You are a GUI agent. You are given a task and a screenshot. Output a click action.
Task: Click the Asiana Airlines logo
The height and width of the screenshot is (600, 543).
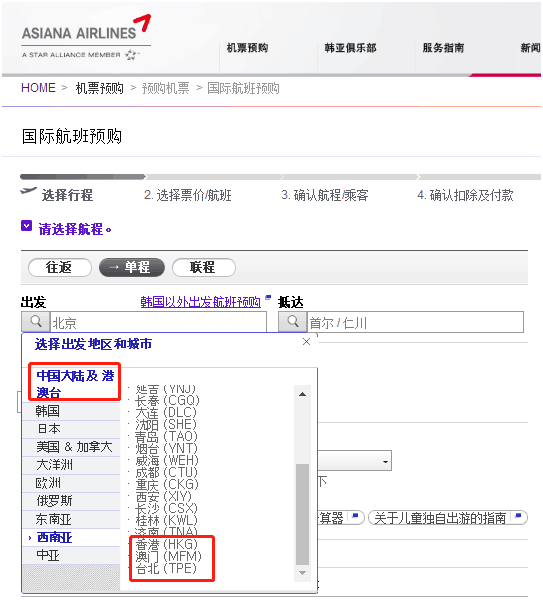click(86, 37)
